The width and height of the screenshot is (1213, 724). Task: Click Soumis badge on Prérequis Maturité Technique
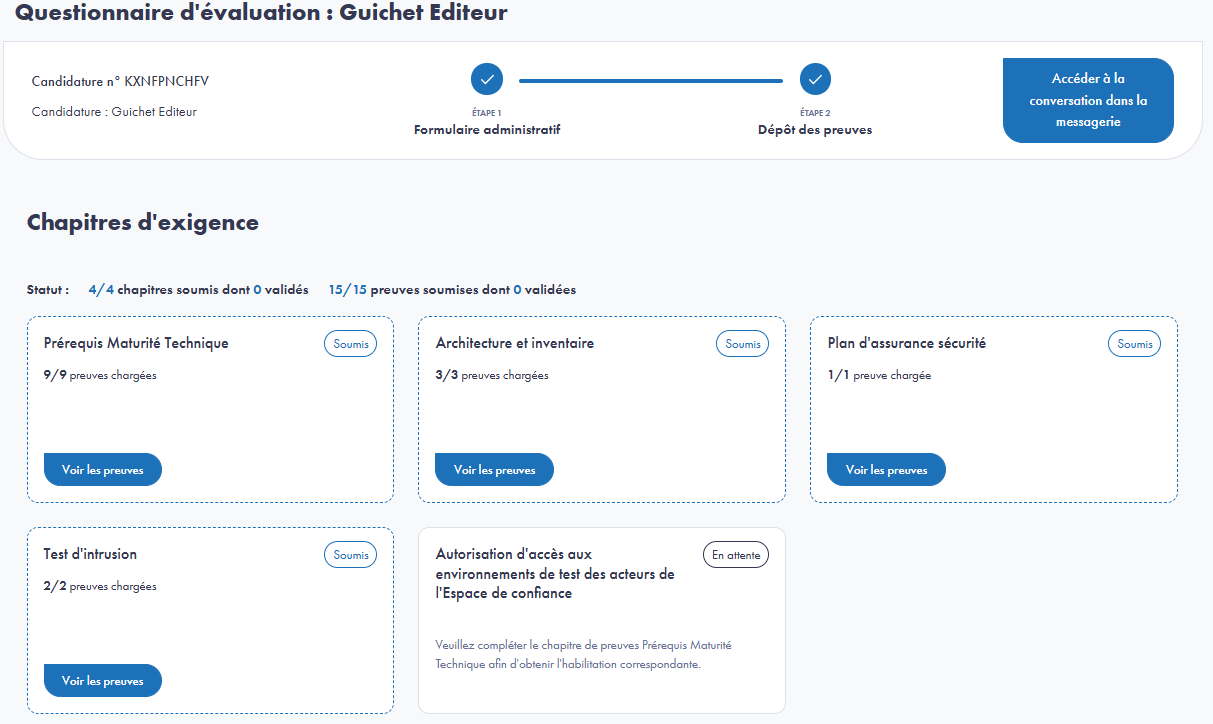pyautogui.click(x=350, y=344)
